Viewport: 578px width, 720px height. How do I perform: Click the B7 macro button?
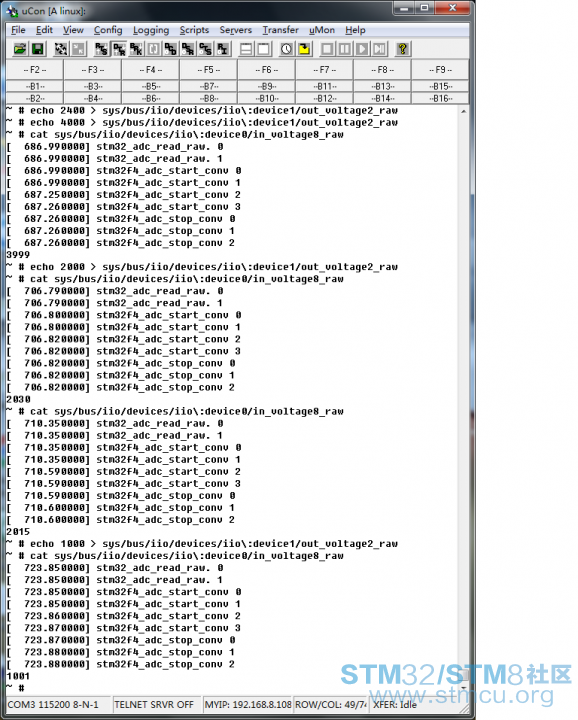point(209,86)
